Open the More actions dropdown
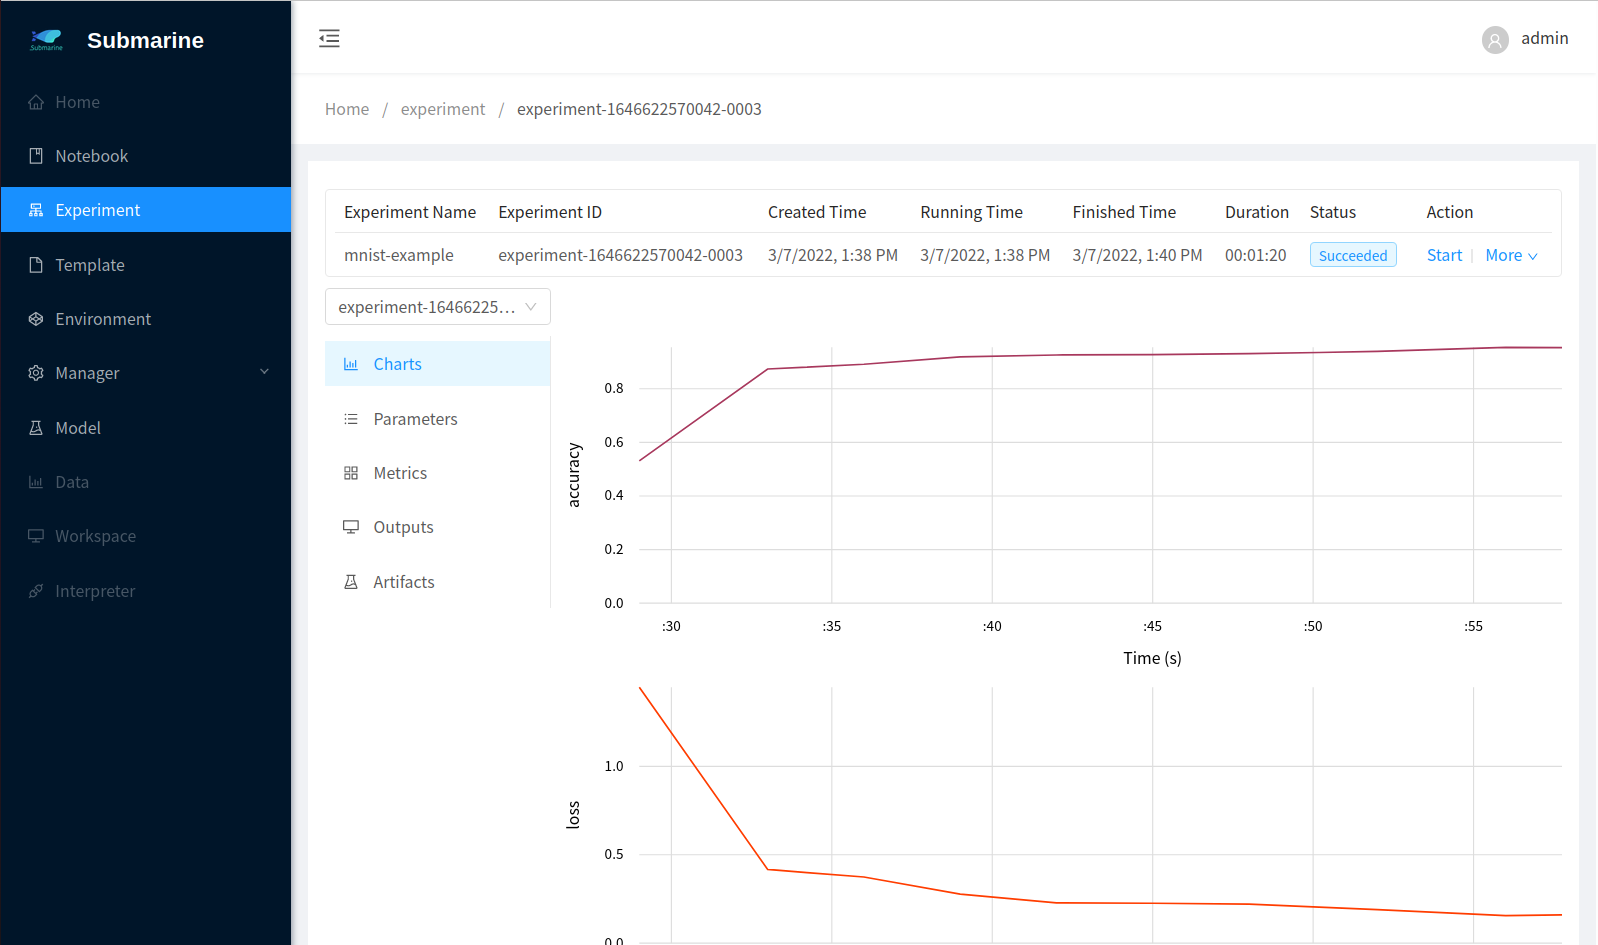The width and height of the screenshot is (1598, 945). (1511, 256)
